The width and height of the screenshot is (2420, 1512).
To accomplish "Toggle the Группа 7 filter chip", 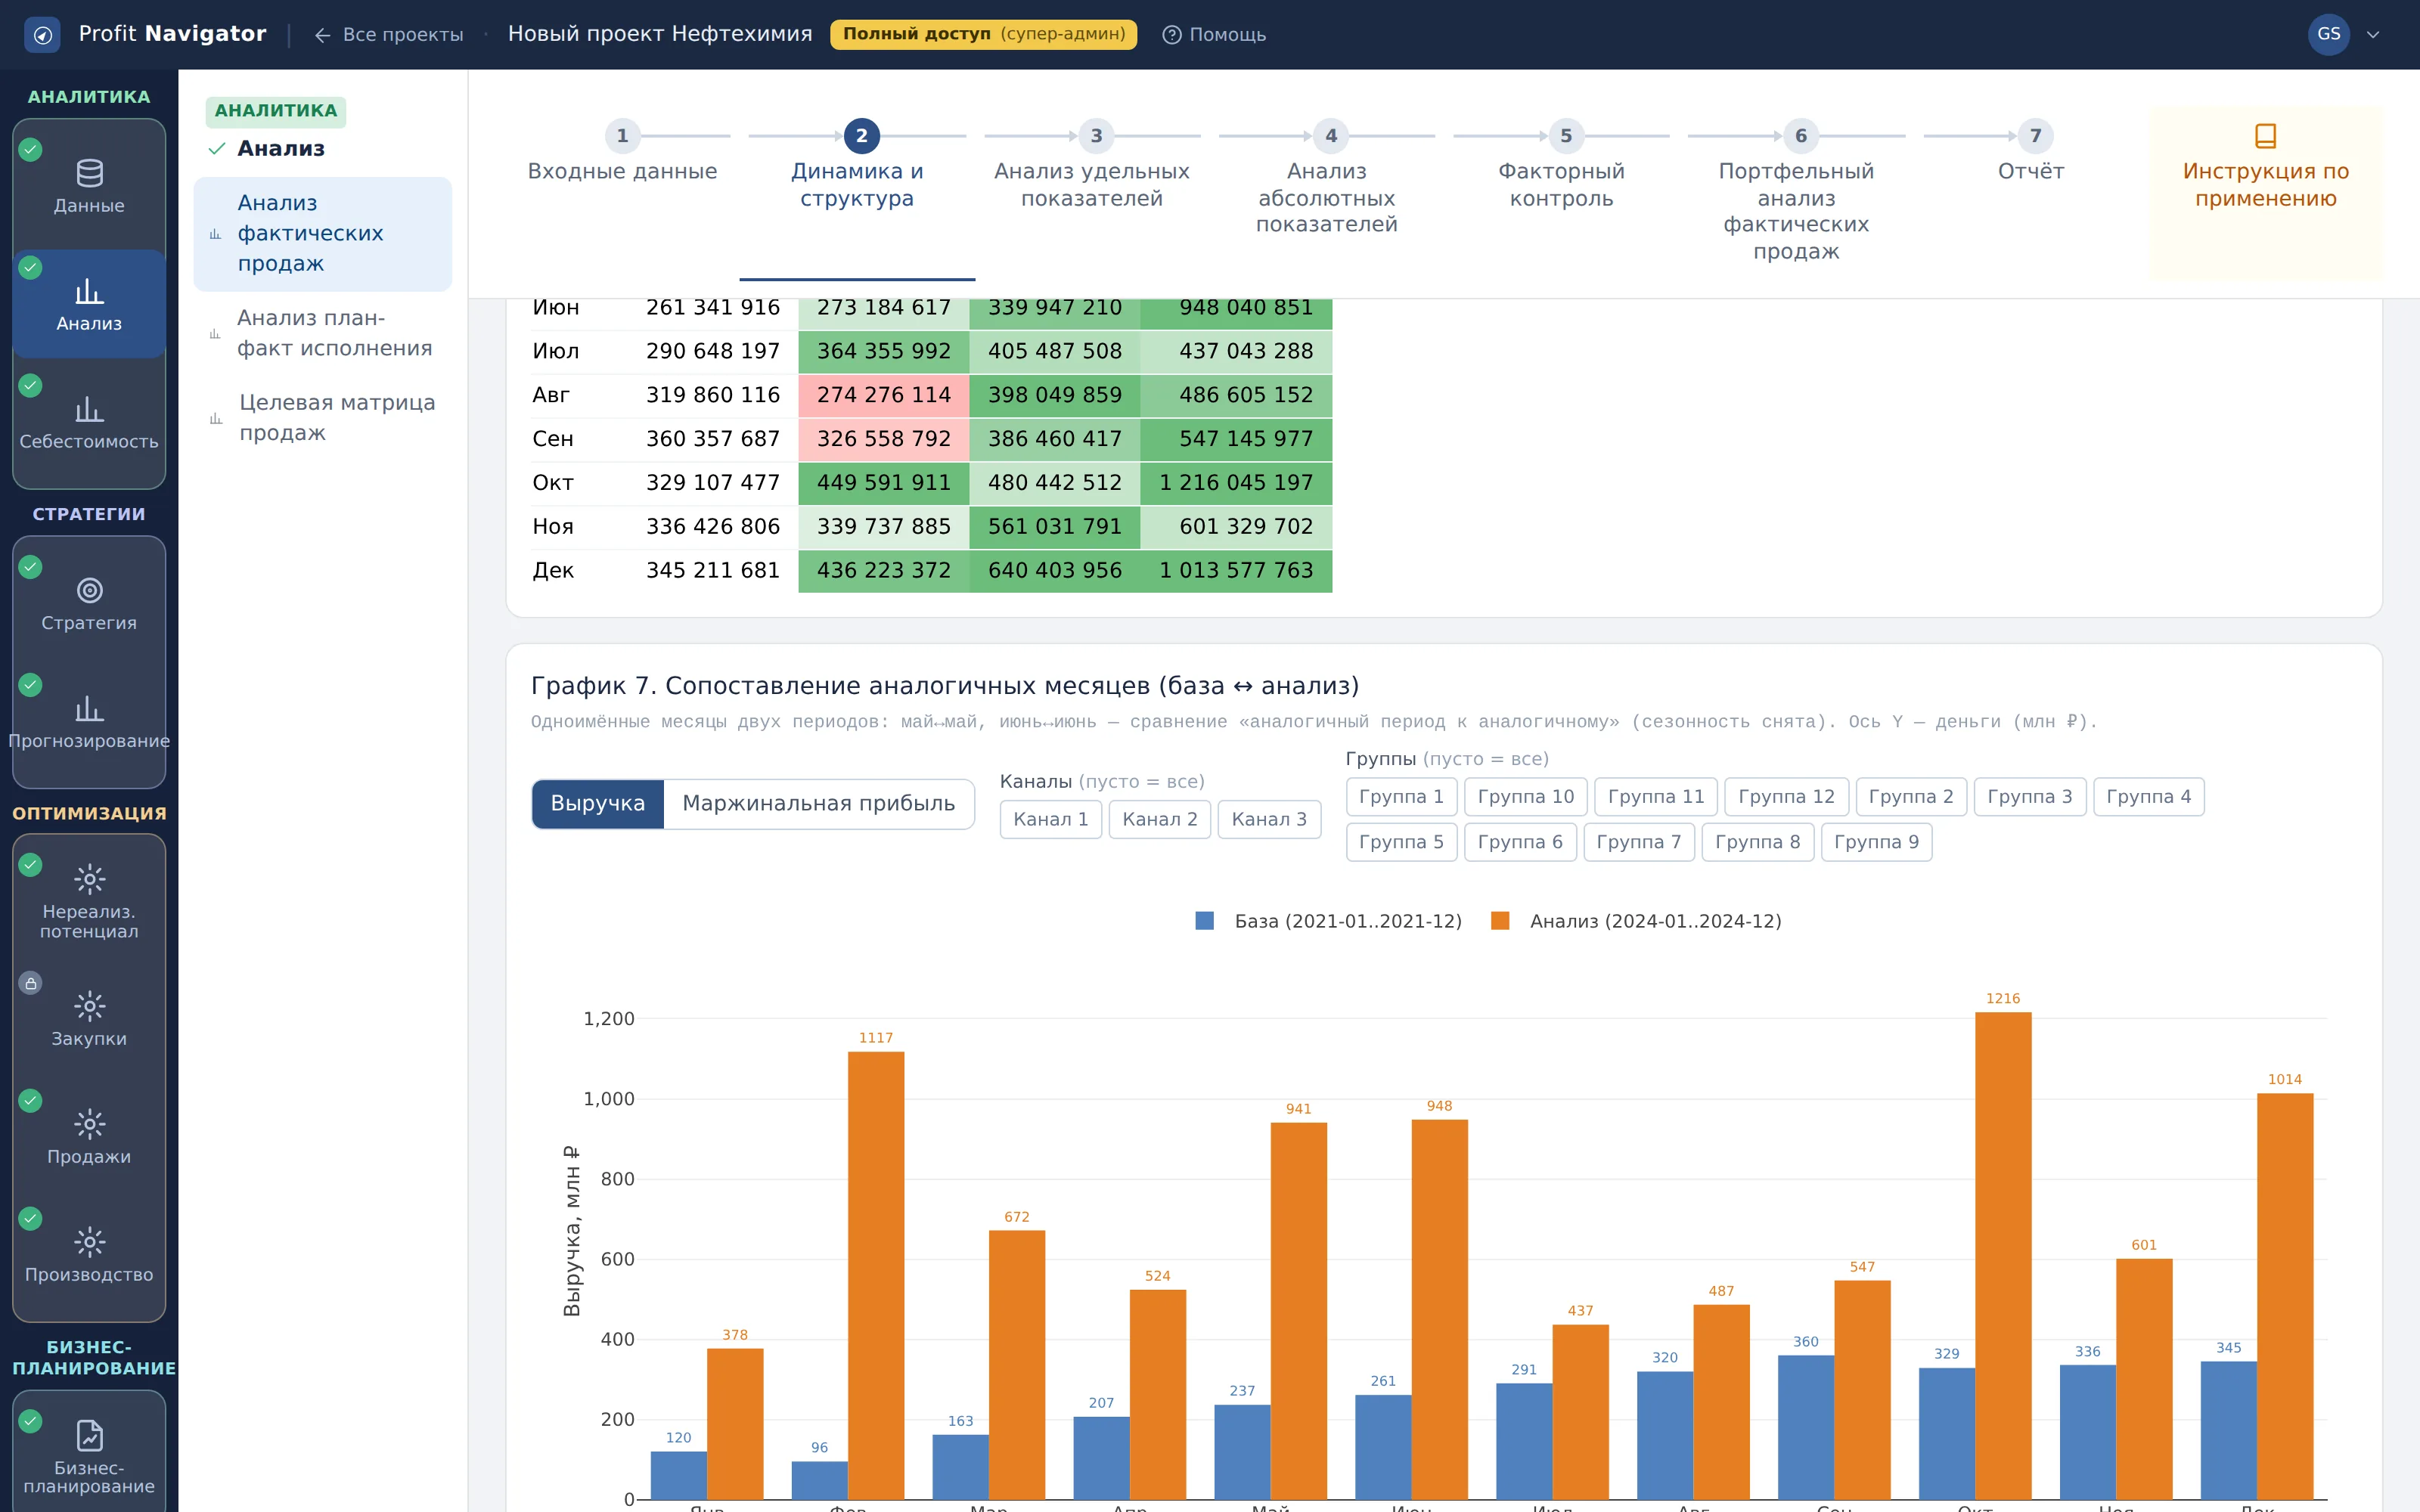I will (x=1638, y=842).
